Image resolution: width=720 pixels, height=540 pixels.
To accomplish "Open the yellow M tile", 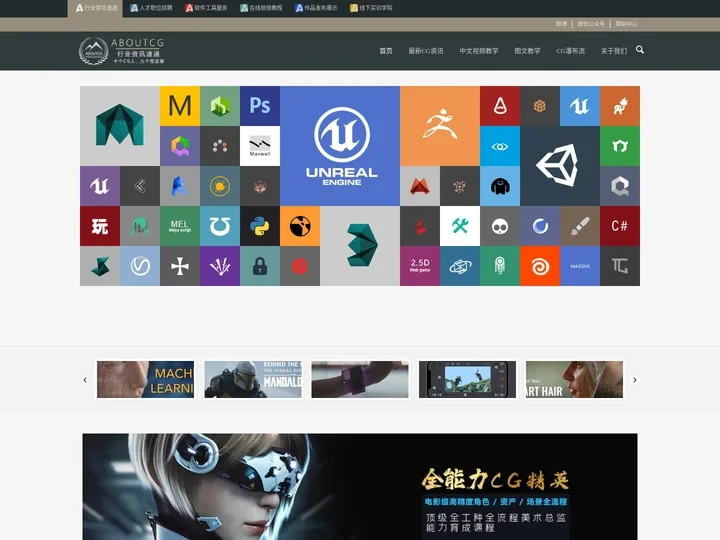I will (180, 106).
